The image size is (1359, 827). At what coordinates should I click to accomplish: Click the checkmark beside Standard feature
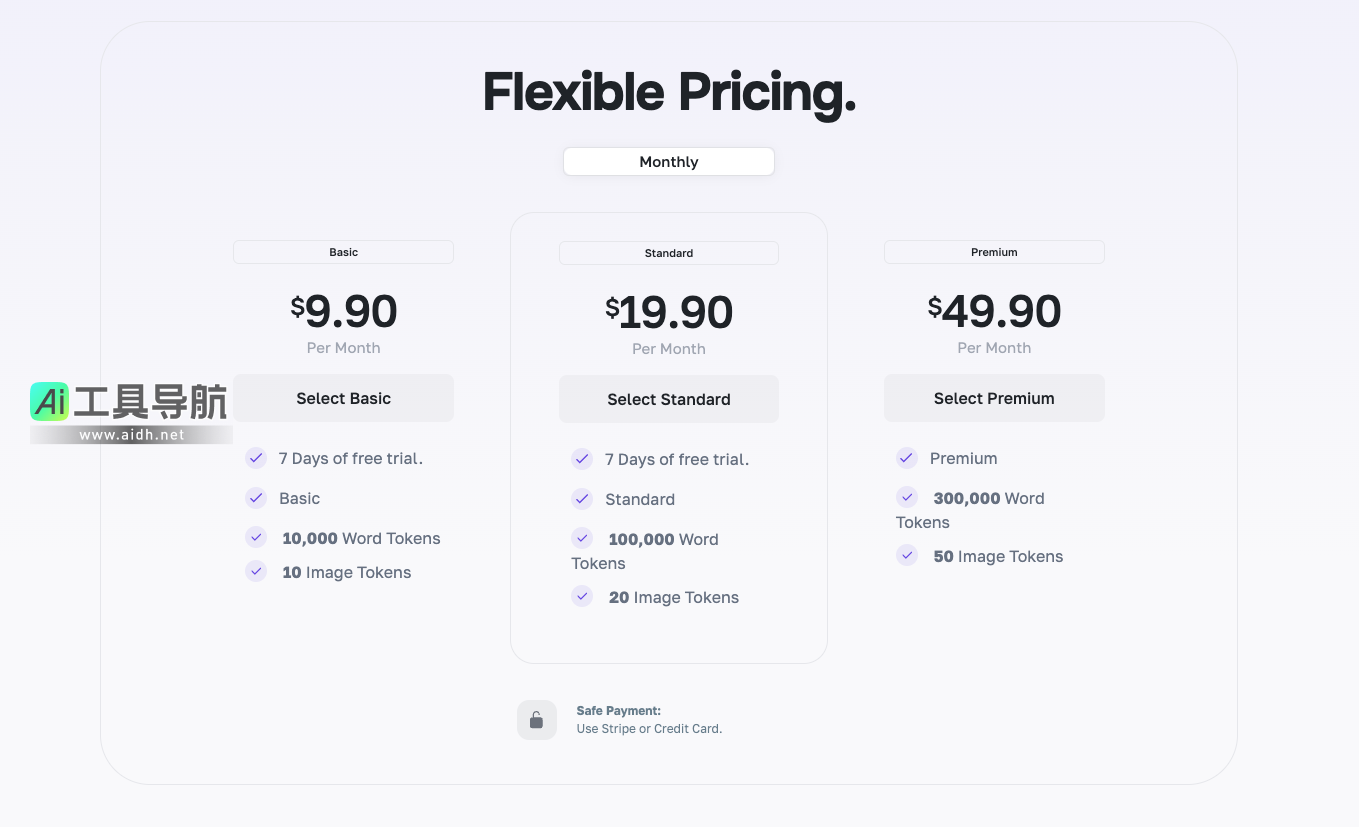pos(582,499)
